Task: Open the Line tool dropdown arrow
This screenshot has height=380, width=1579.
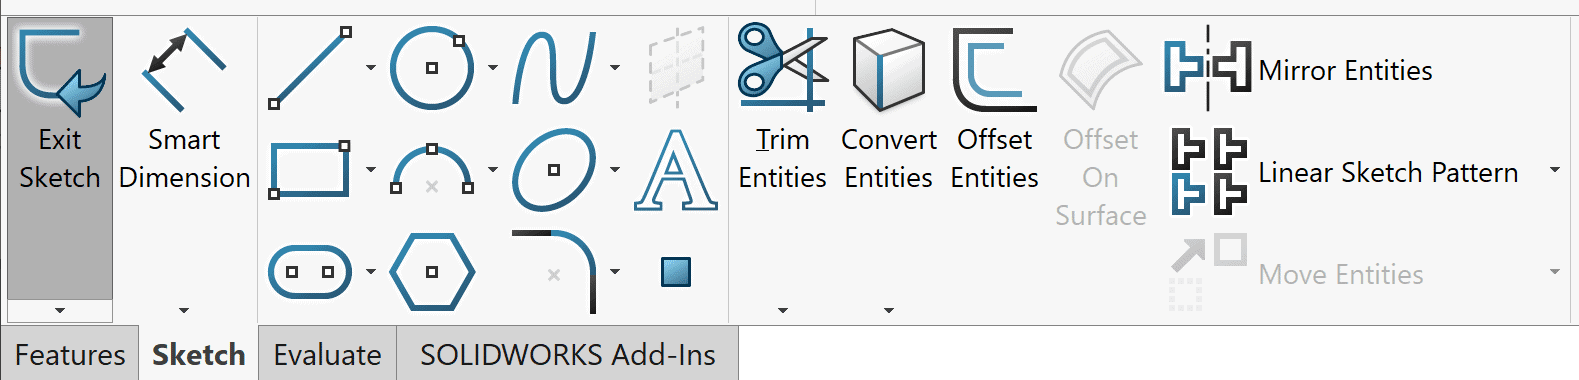Action: click(x=371, y=68)
